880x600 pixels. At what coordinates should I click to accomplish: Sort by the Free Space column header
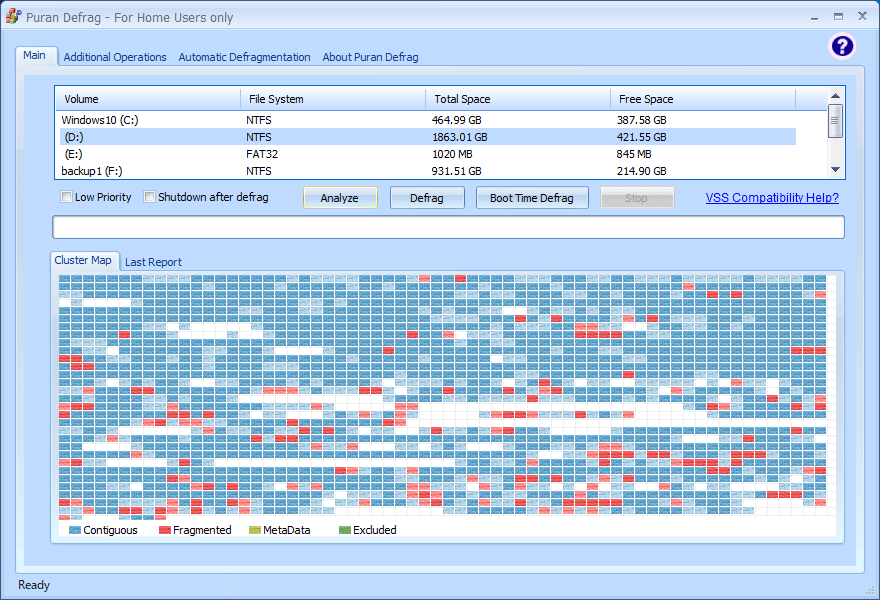[x=703, y=99]
